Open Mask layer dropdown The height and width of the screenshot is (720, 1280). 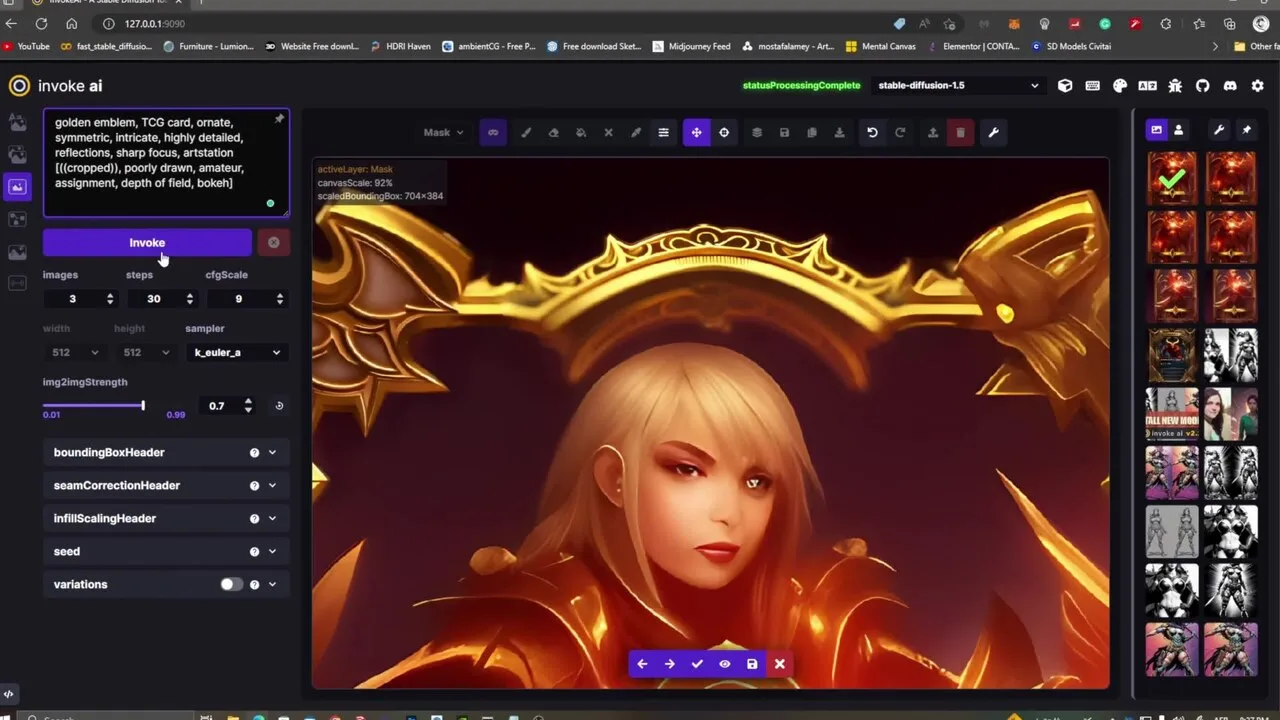[445, 132]
